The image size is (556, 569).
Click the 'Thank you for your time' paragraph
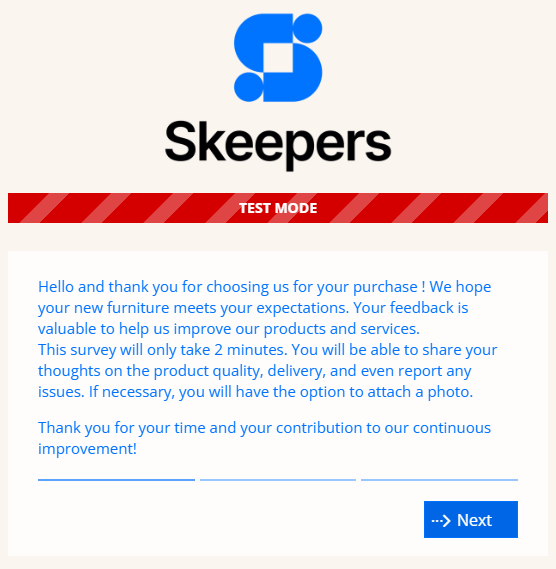[265, 438]
